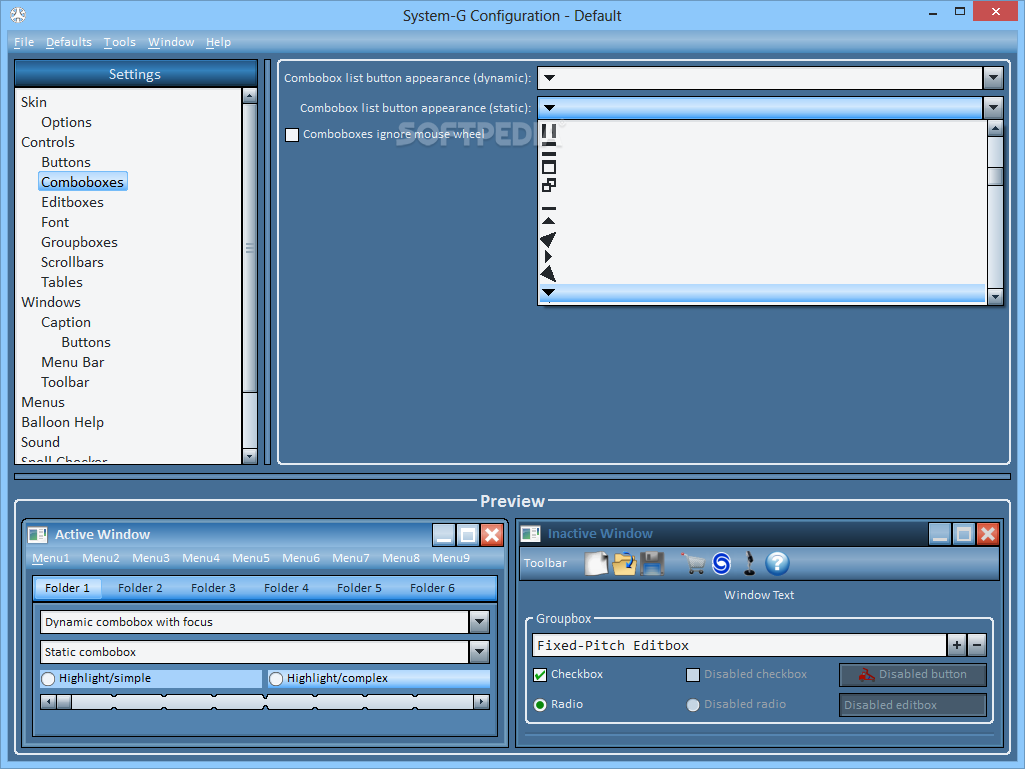Collapse the static combobox appearance dropdown arrow
Image resolution: width=1025 pixels, height=769 pixels.
993,108
